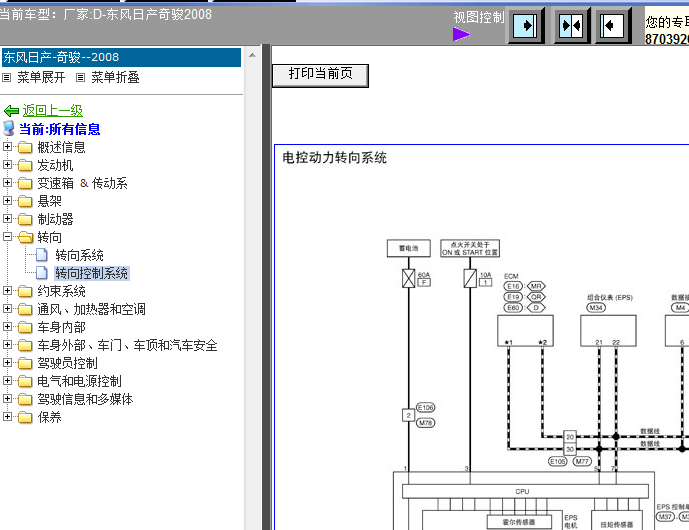This screenshot has width=689, height=530.
Task: Select the 车身内部 folder icon
Action: 25,327
